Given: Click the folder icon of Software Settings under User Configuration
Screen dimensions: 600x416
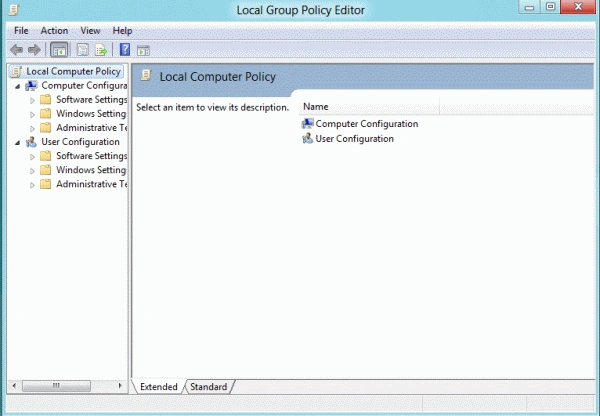Looking at the screenshot, I should click(46, 156).
